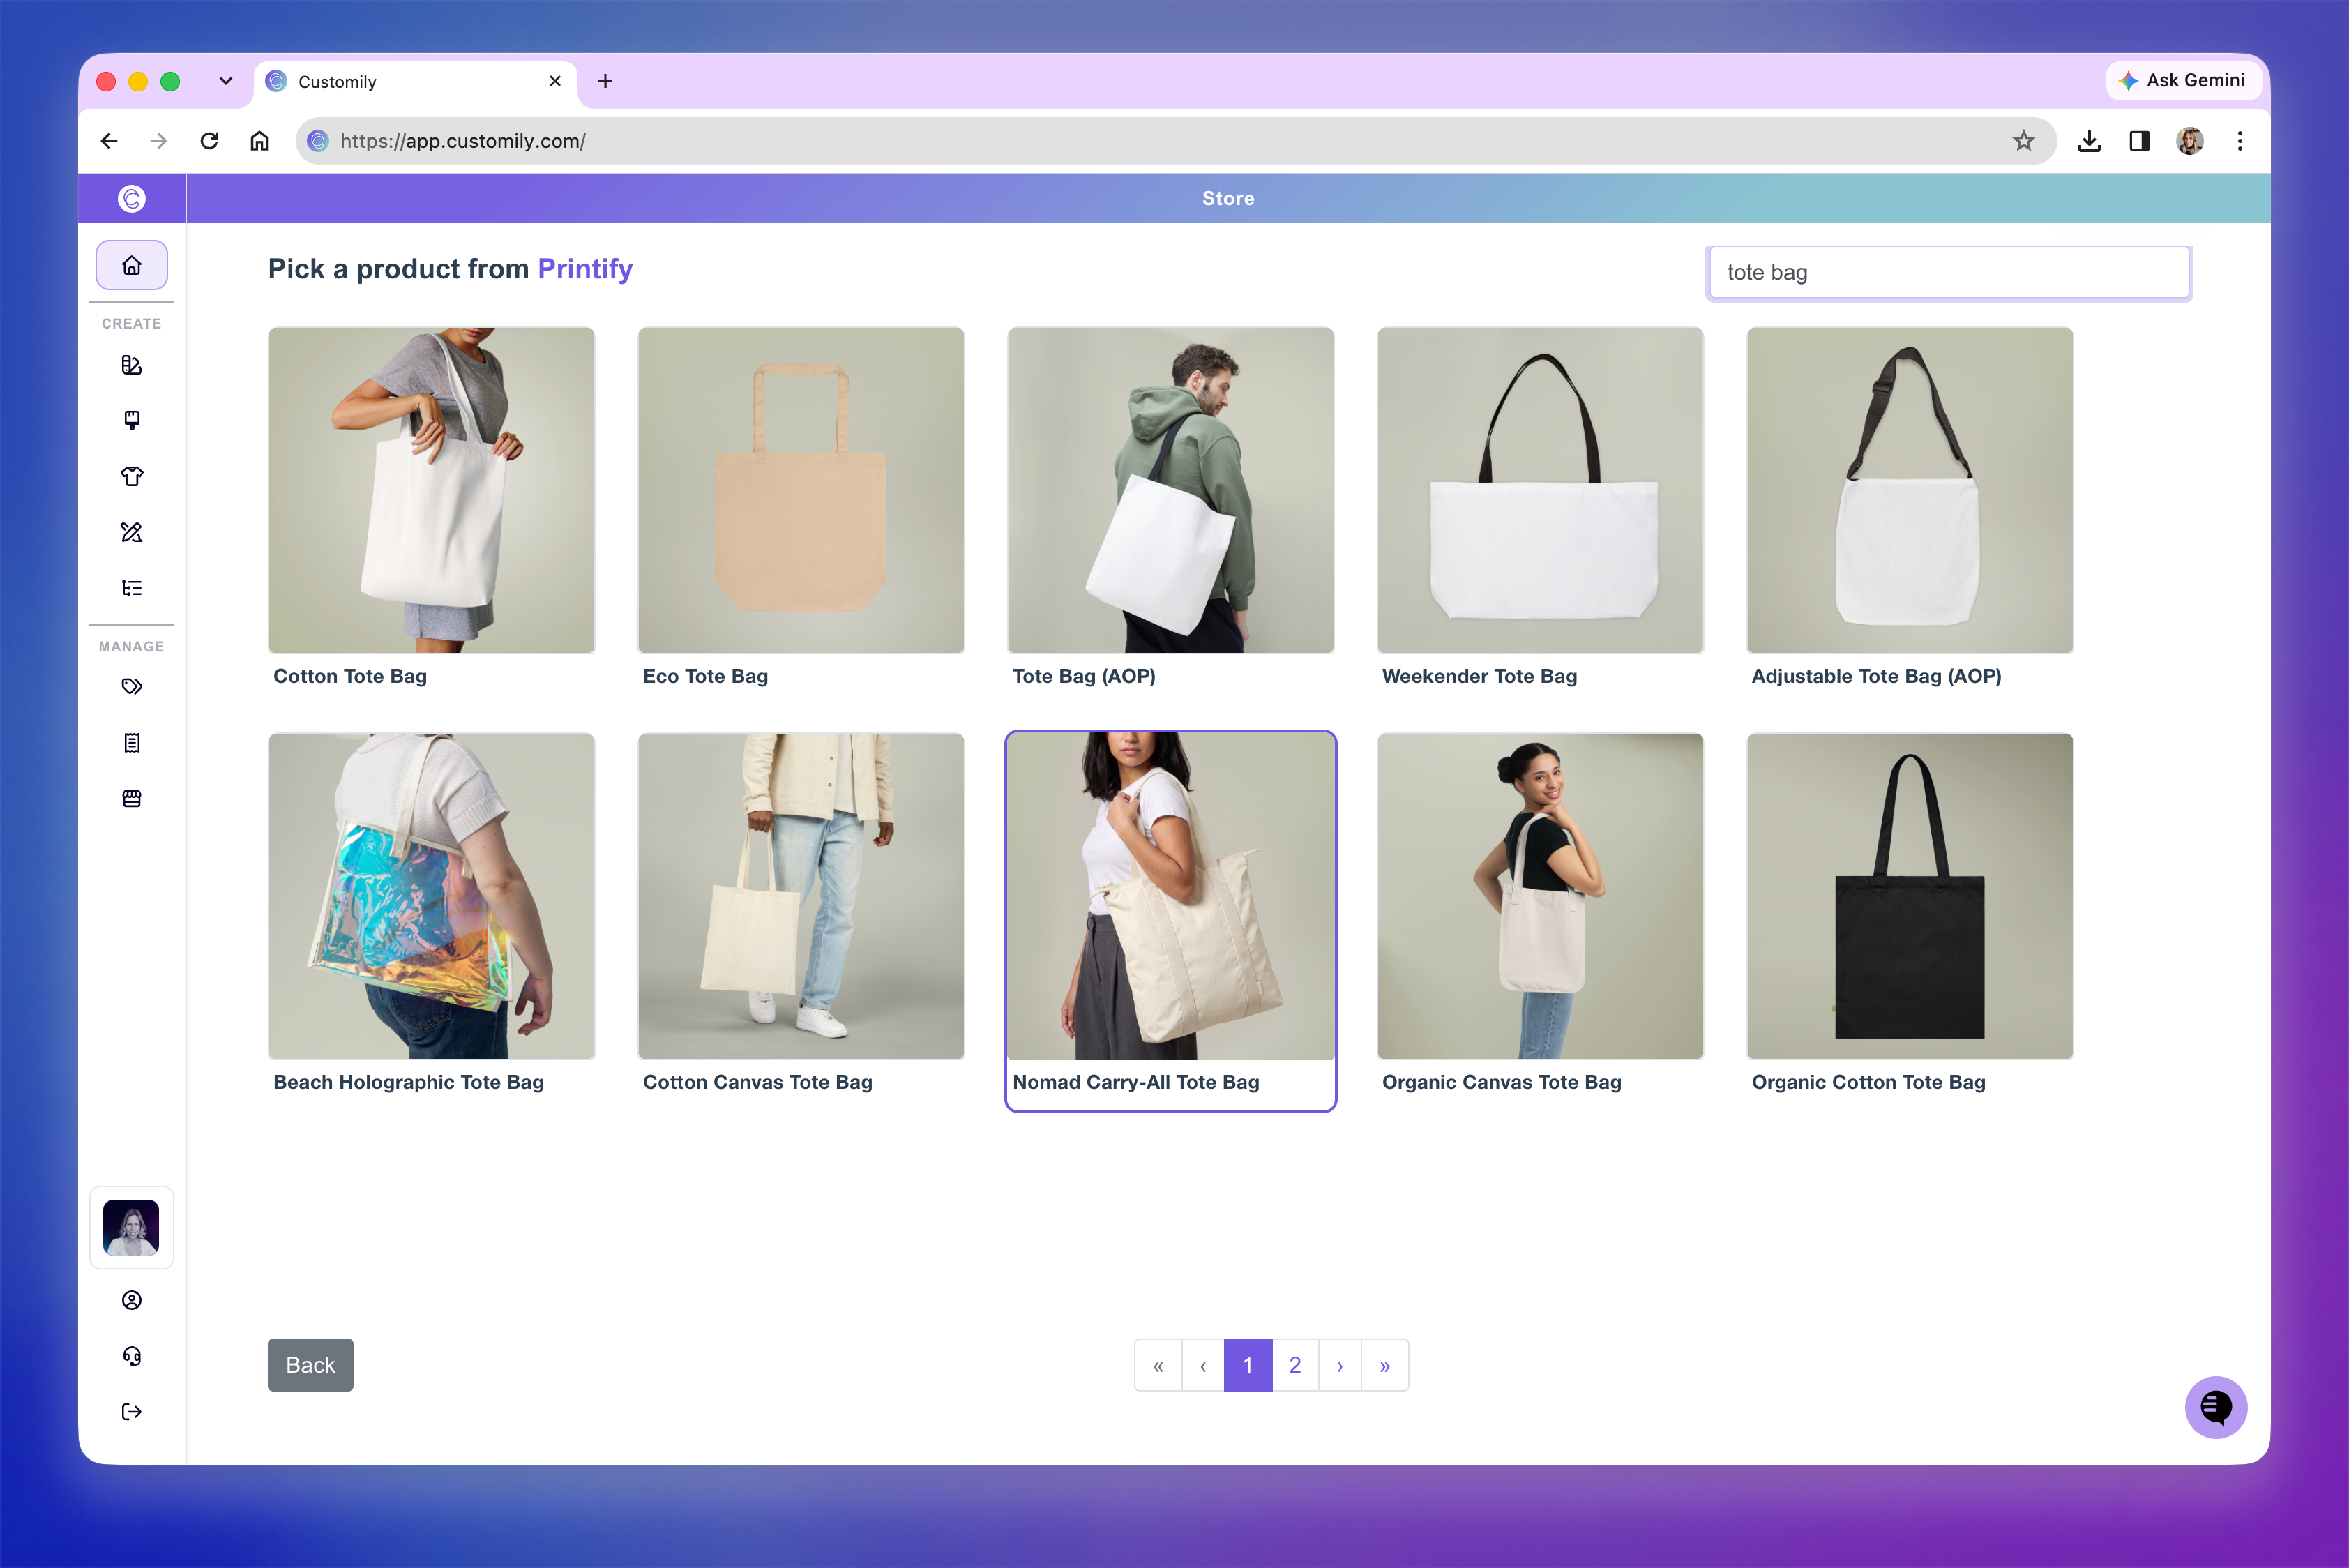Go to pagination page 2
The image size is (2349, 1568).
pos(1295,1365)
